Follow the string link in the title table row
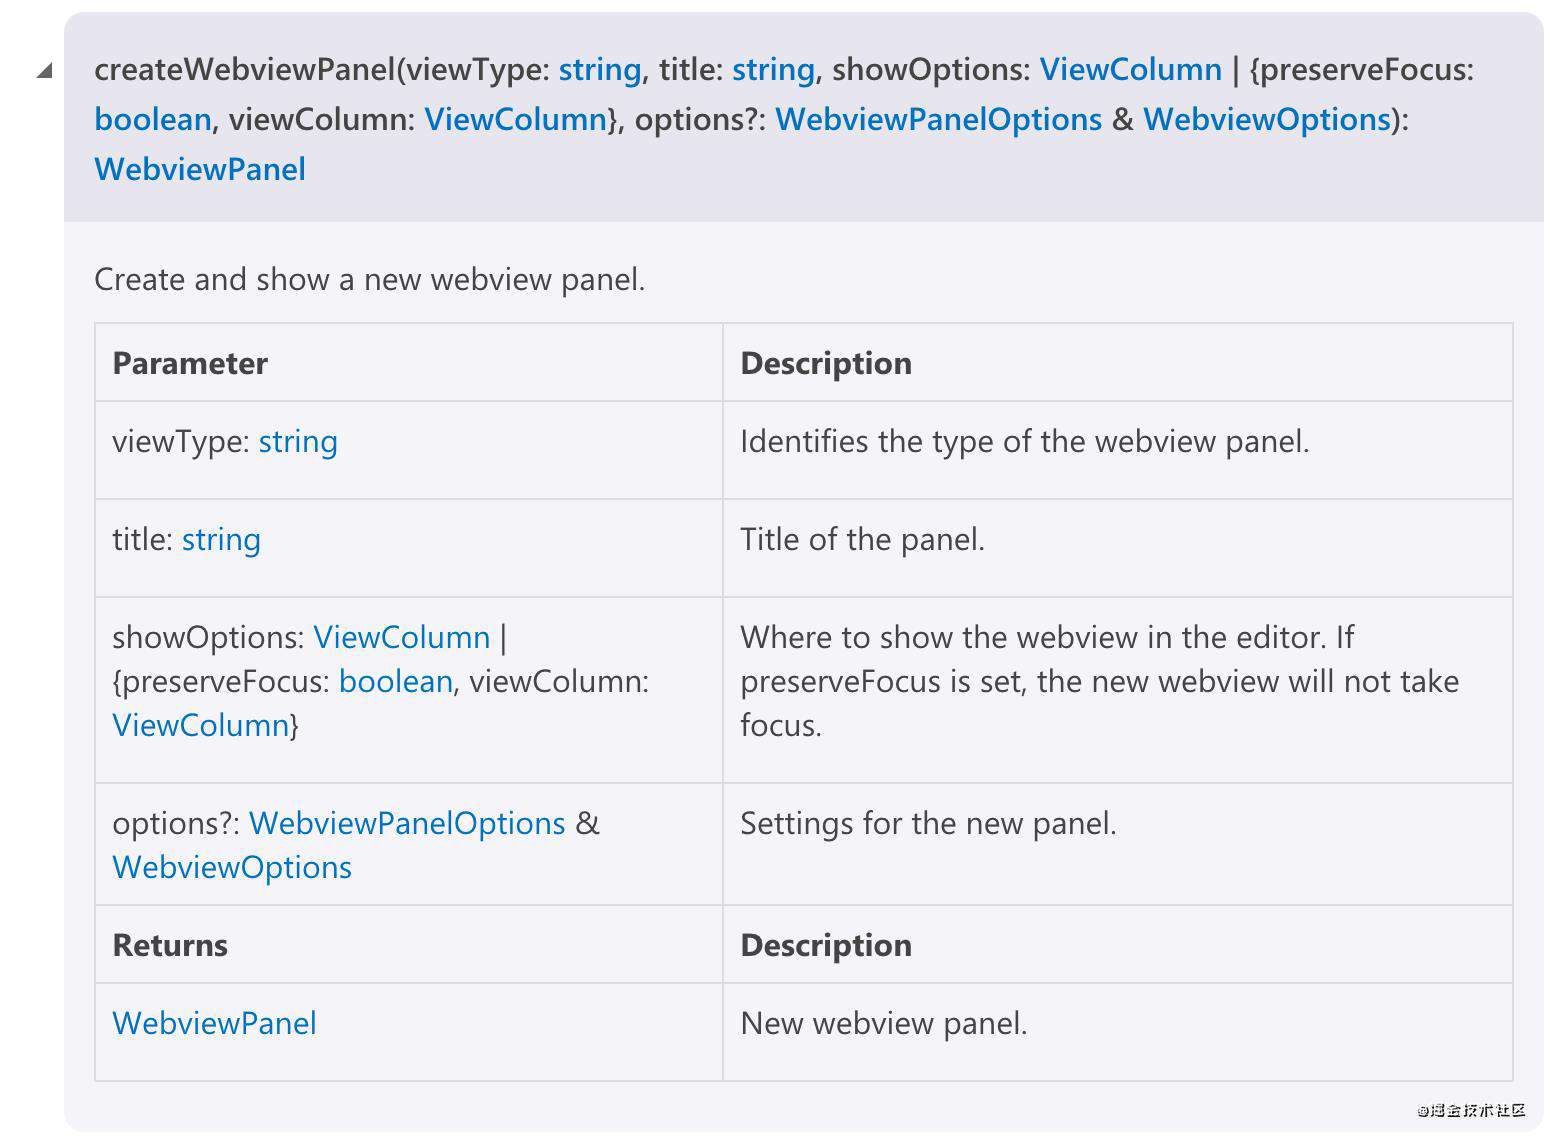Image resolution: width=1550 pixels, height=1140 pixels. tap(221, 539)
